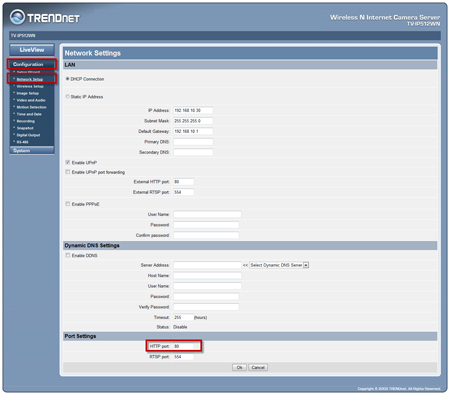The height and width of the screenshot is (395, 450).
Task: Check the Enable PPPoE box
Action: [x=68, y=204]
